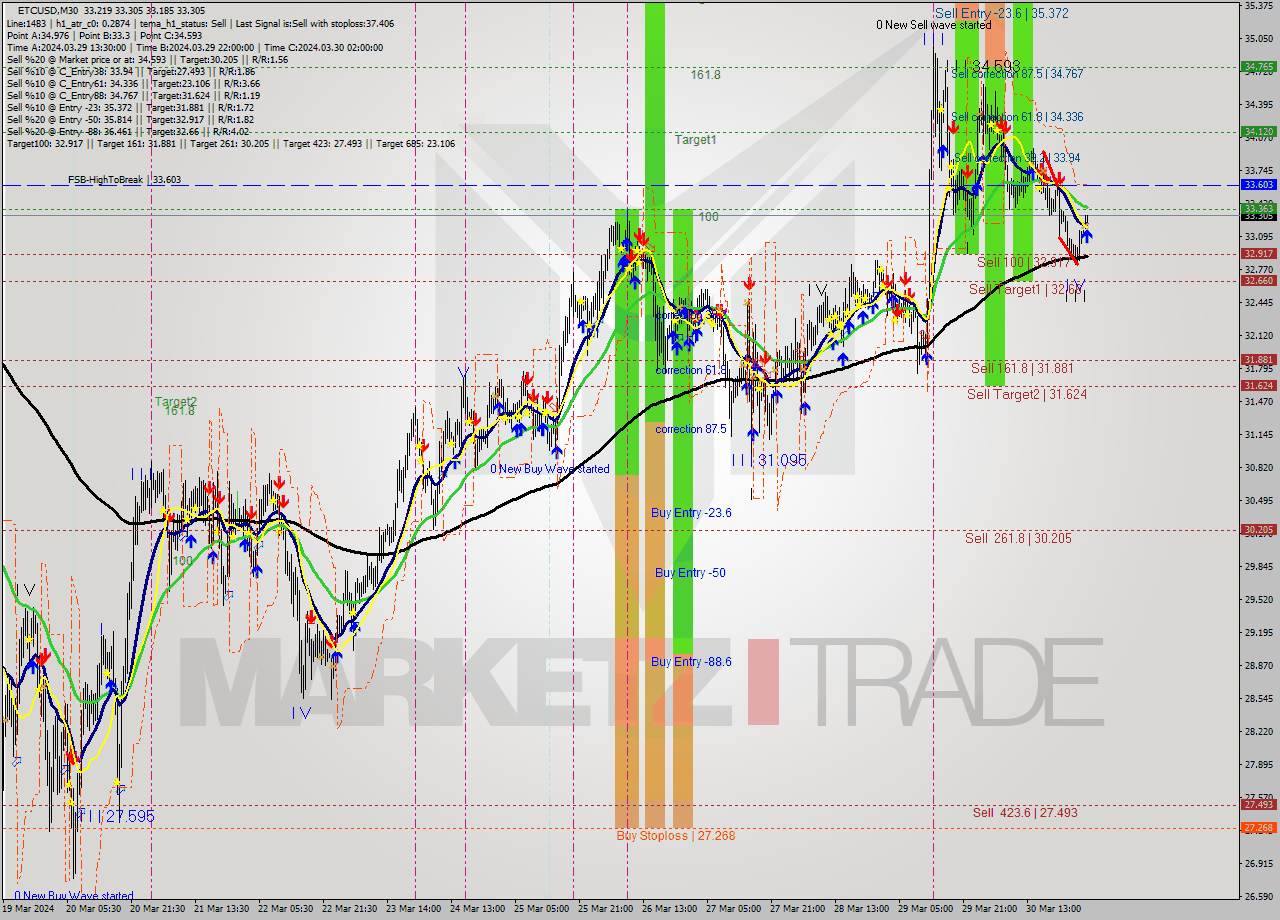Screen dimensions: 1280x920
Task: Select the red 30.205 price tag
Action: [1258, 530]
